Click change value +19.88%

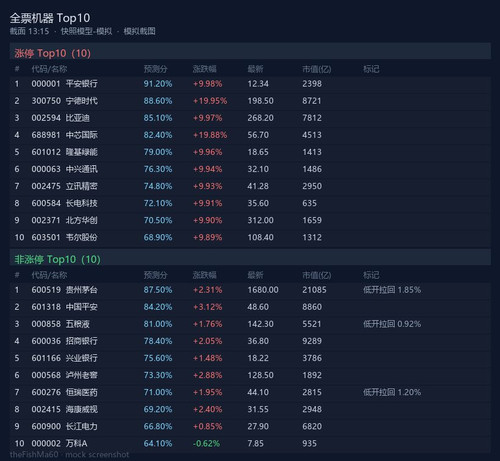(210, 135)
